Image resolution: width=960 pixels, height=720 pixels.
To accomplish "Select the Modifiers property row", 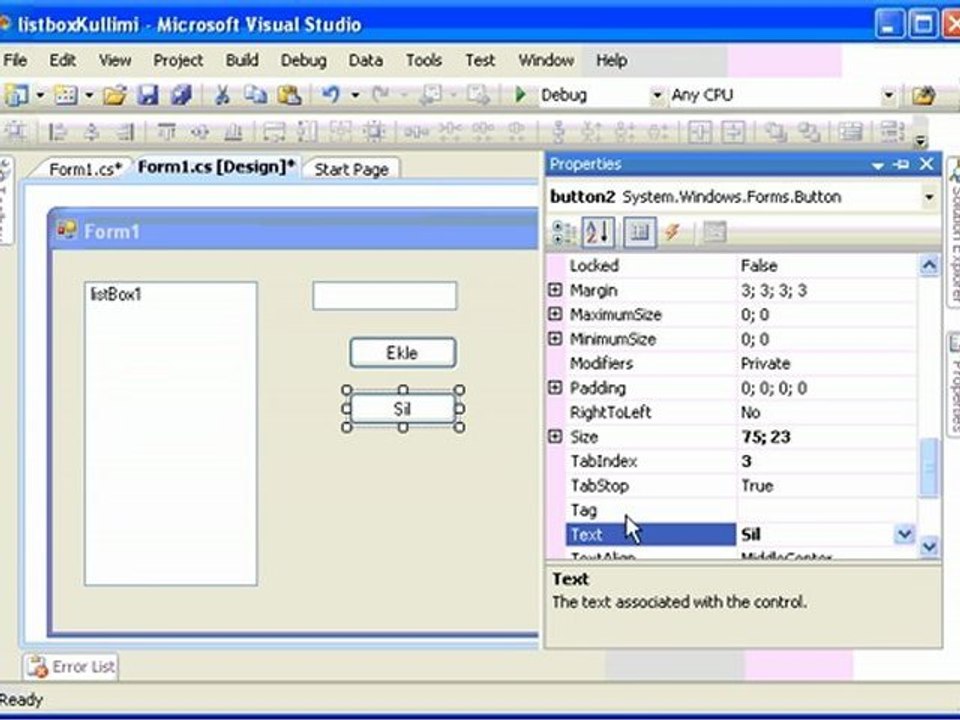I will click(741, 363).
